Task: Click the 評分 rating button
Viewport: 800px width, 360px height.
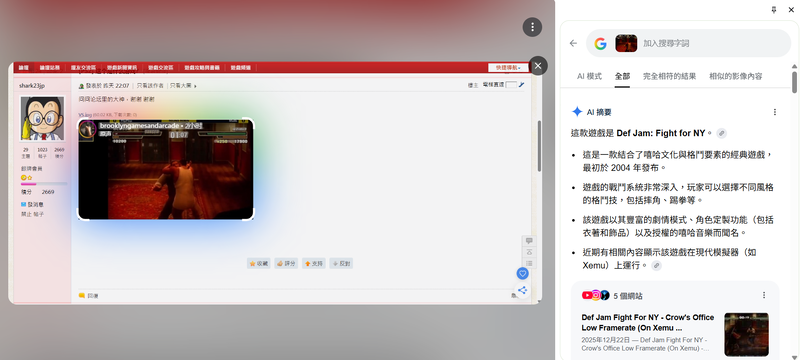Action: tap(286, 264)
